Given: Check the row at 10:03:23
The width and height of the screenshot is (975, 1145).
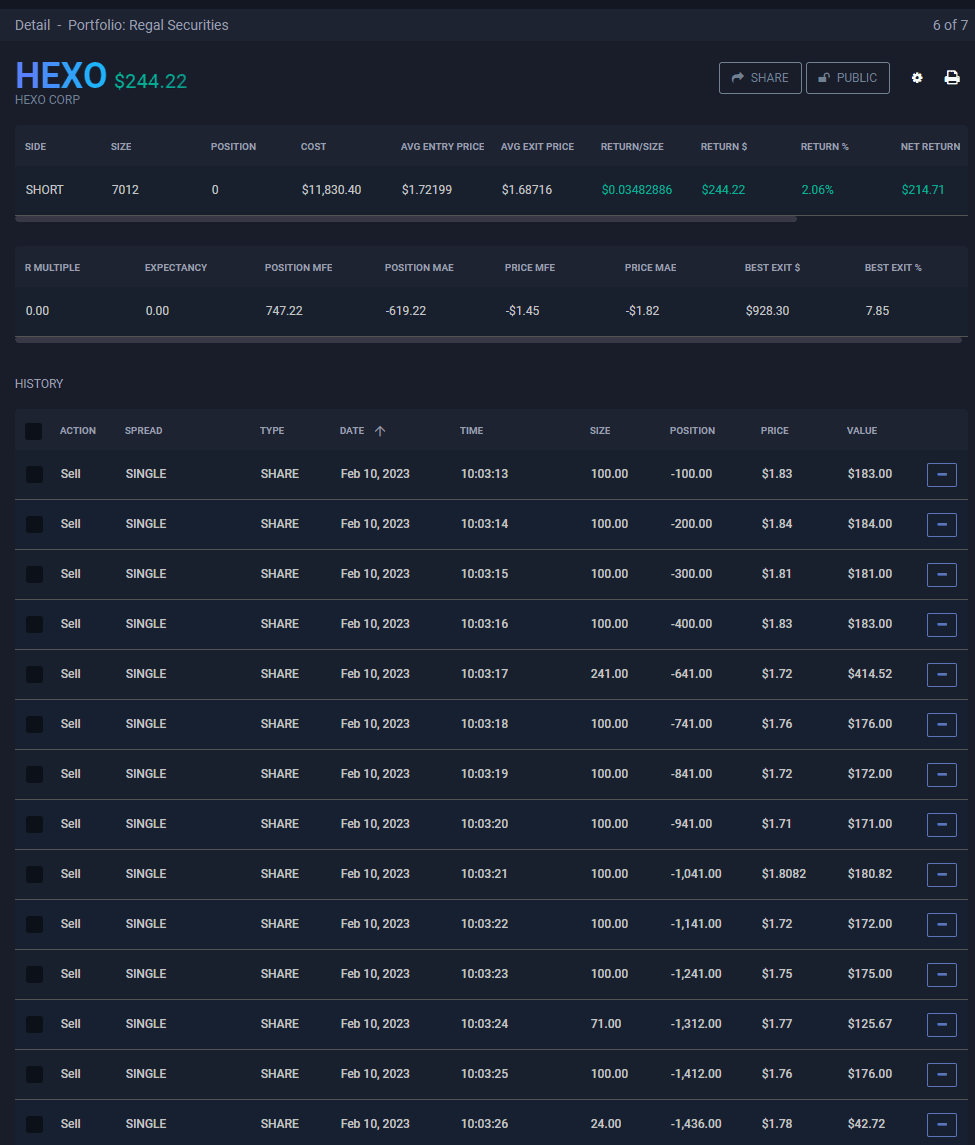Looking at the screenshot, I should [34, 974].
